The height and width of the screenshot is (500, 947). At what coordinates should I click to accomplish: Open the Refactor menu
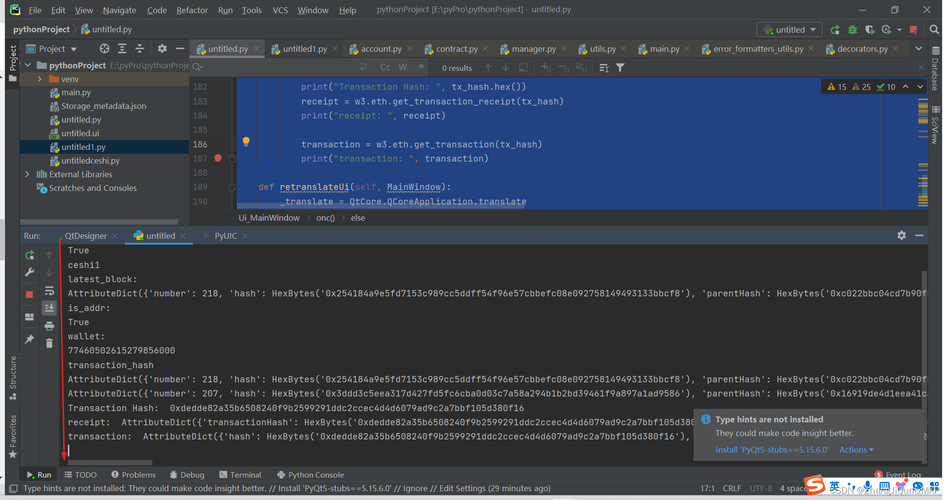coord(191,10)
